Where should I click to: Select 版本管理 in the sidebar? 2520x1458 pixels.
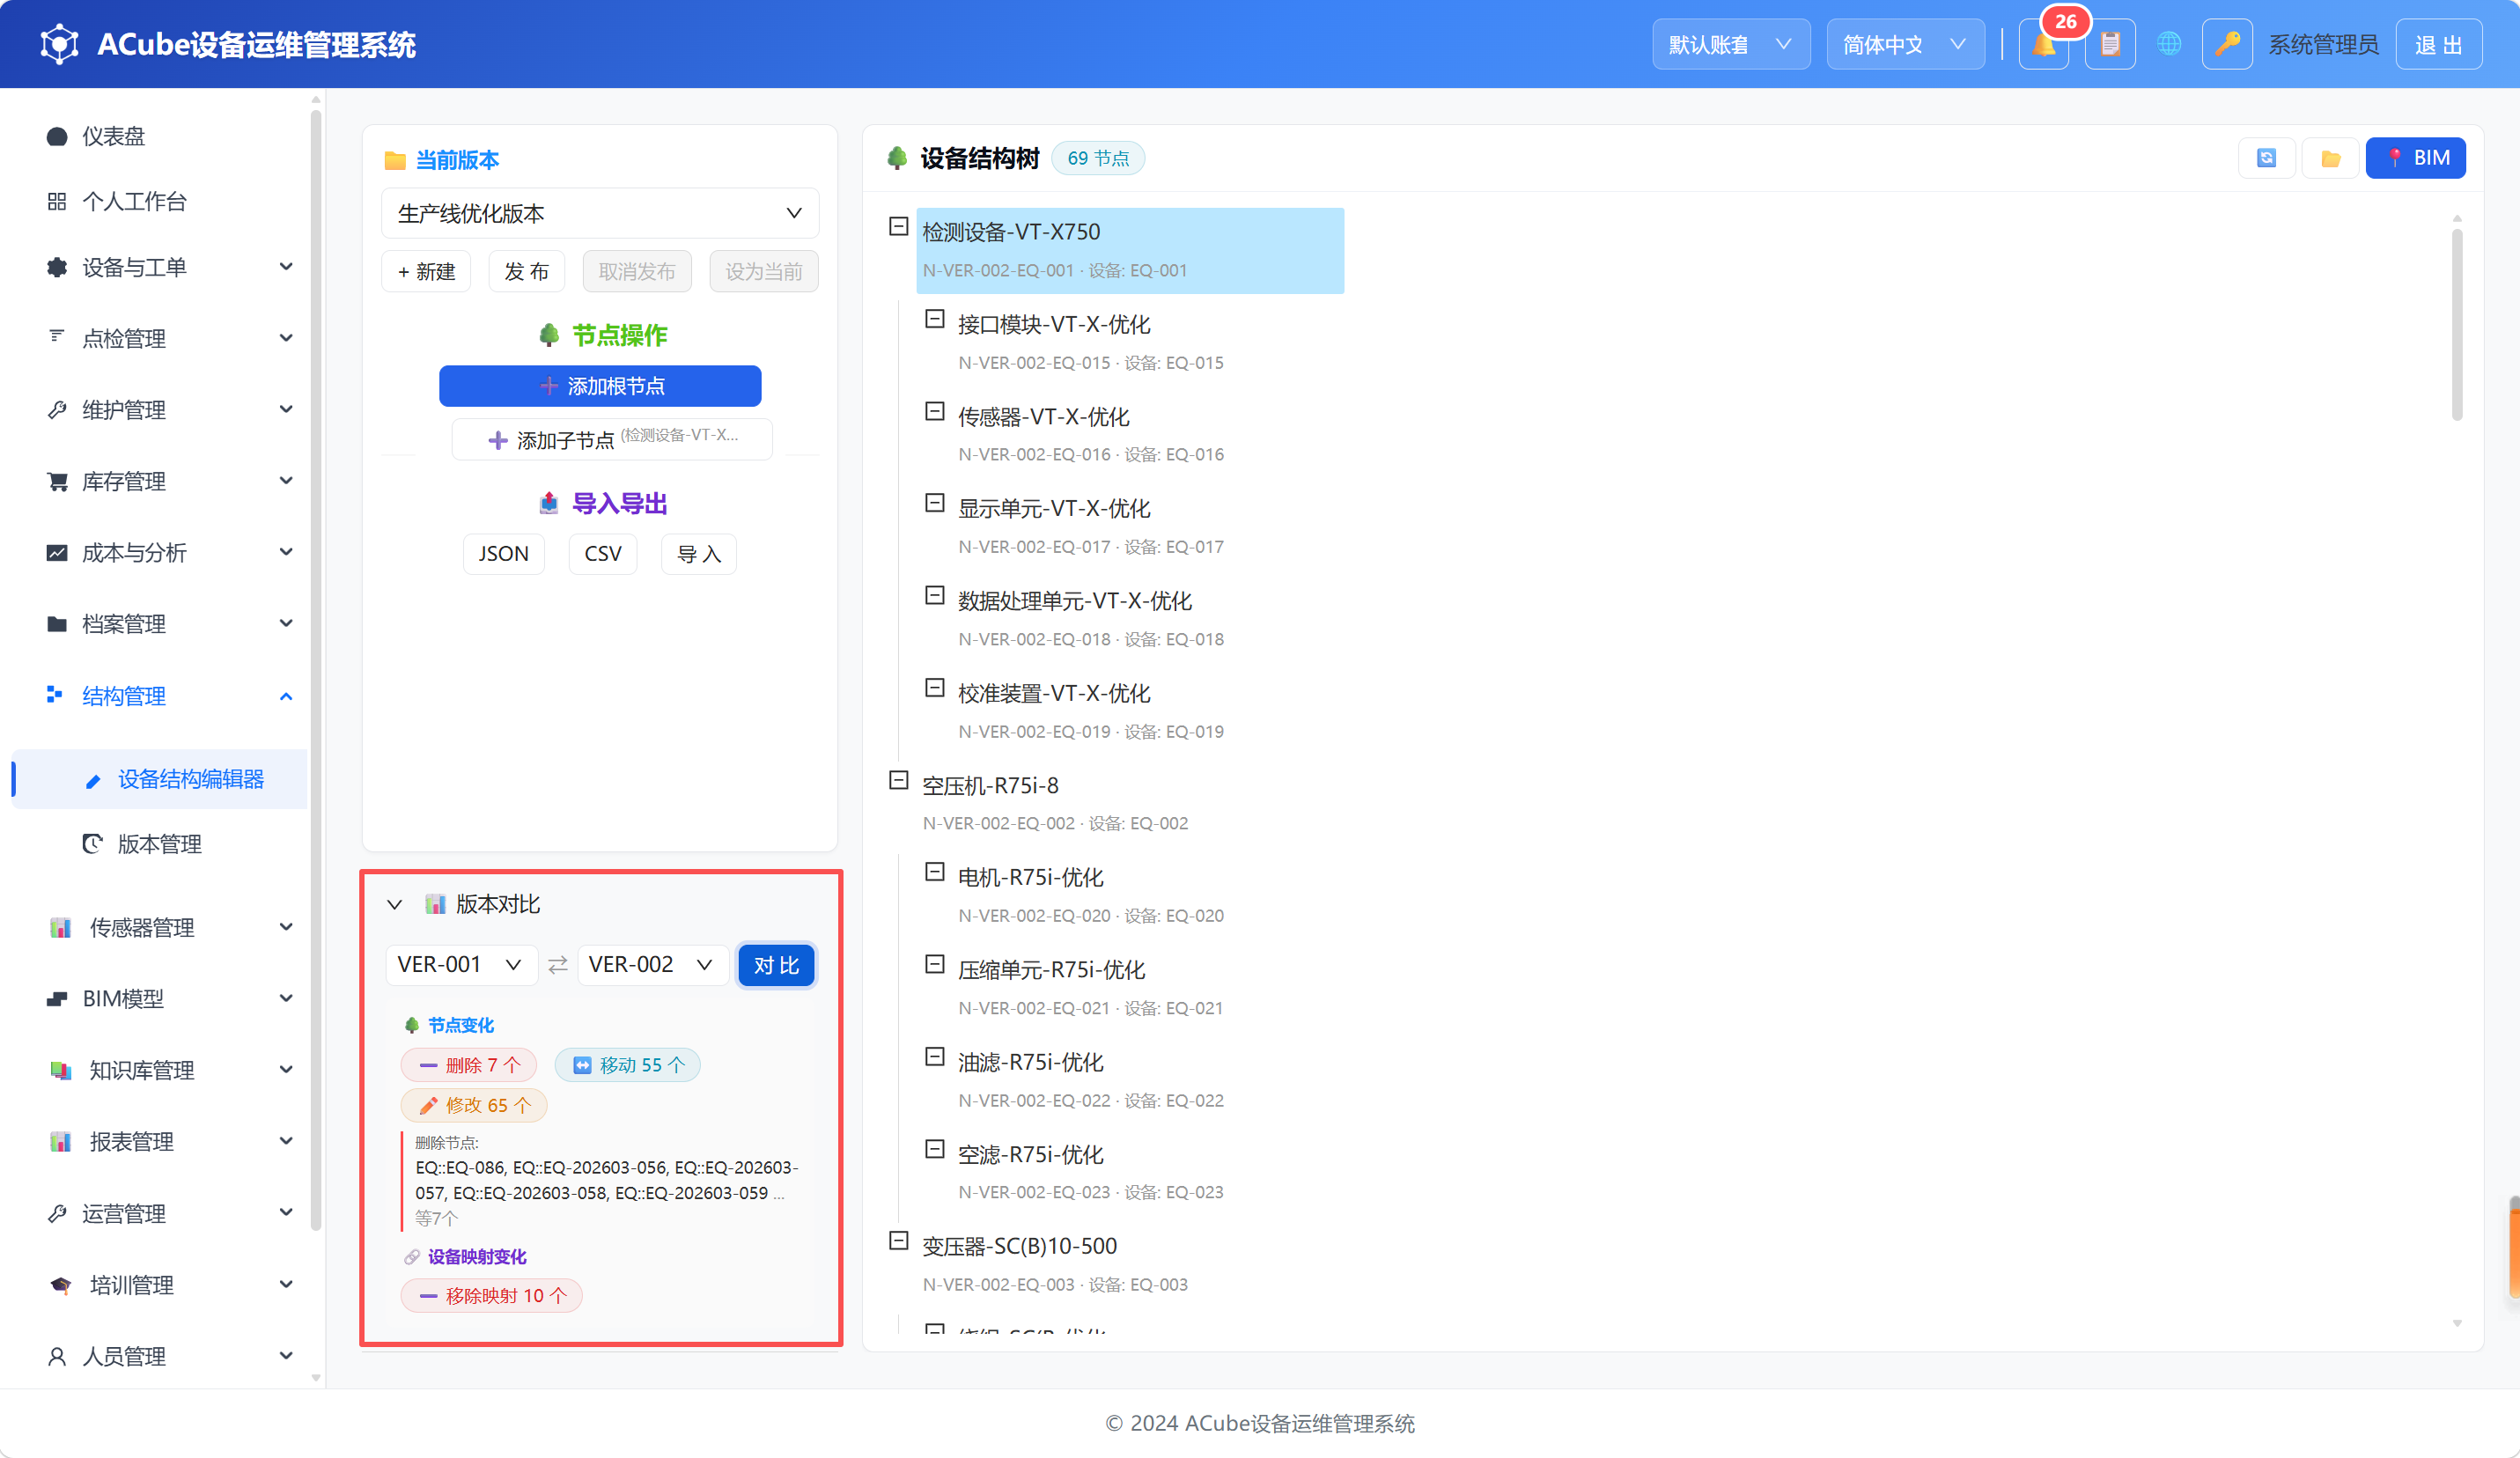[x=160, y=845]
